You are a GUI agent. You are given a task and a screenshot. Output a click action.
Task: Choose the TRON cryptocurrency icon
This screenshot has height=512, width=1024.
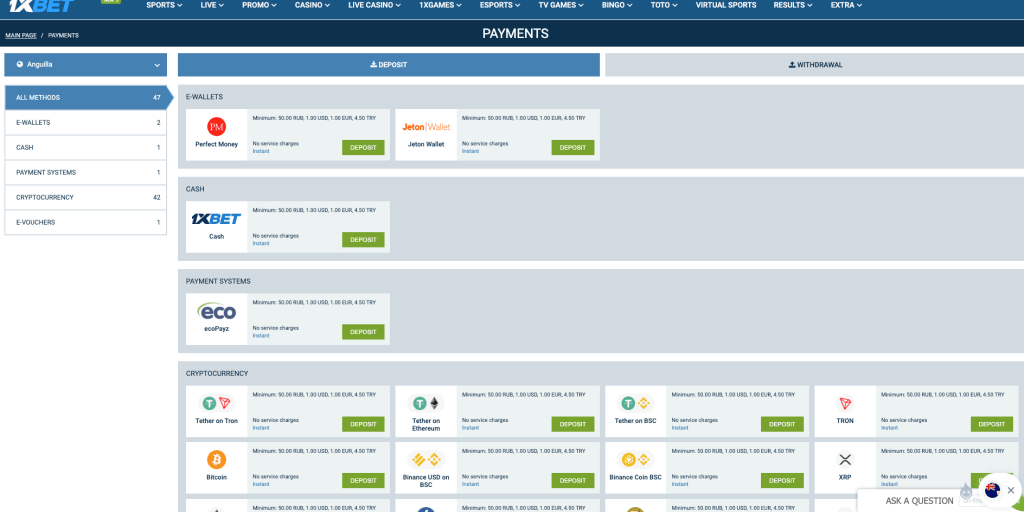click(x=845, y=403)
